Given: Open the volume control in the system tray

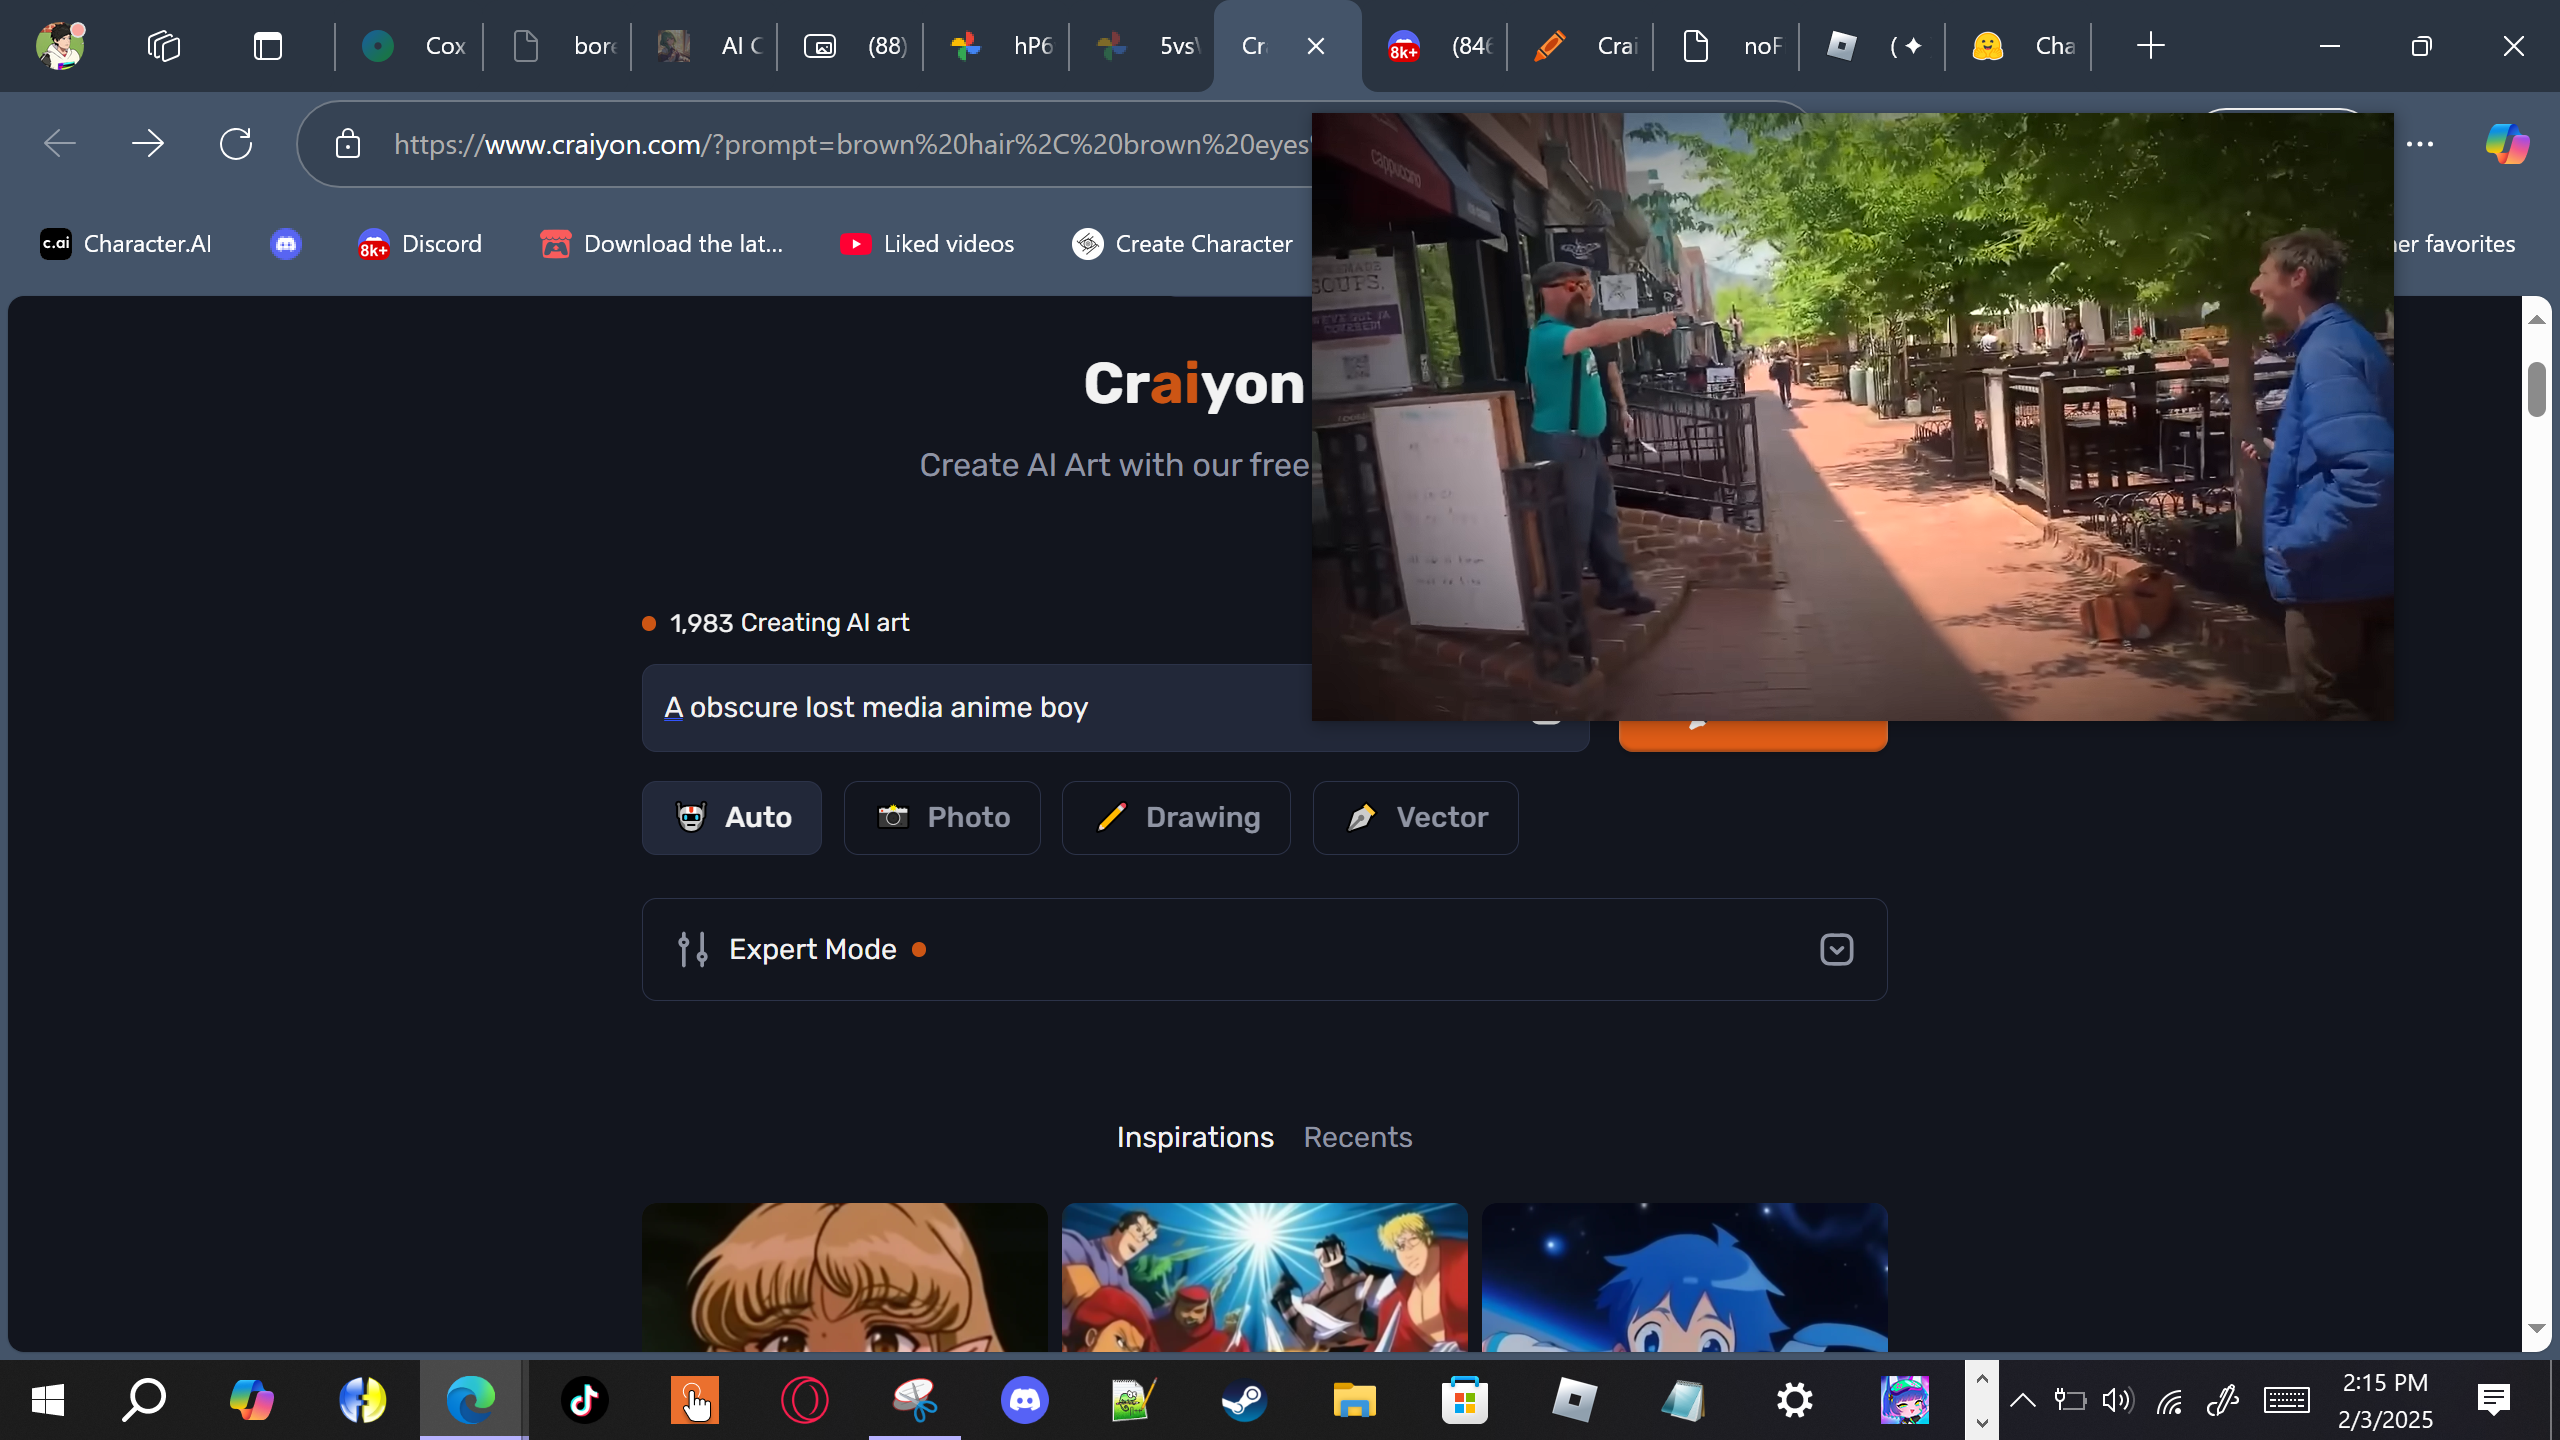Looking at the screenshot, I should pos(2117,1400).
